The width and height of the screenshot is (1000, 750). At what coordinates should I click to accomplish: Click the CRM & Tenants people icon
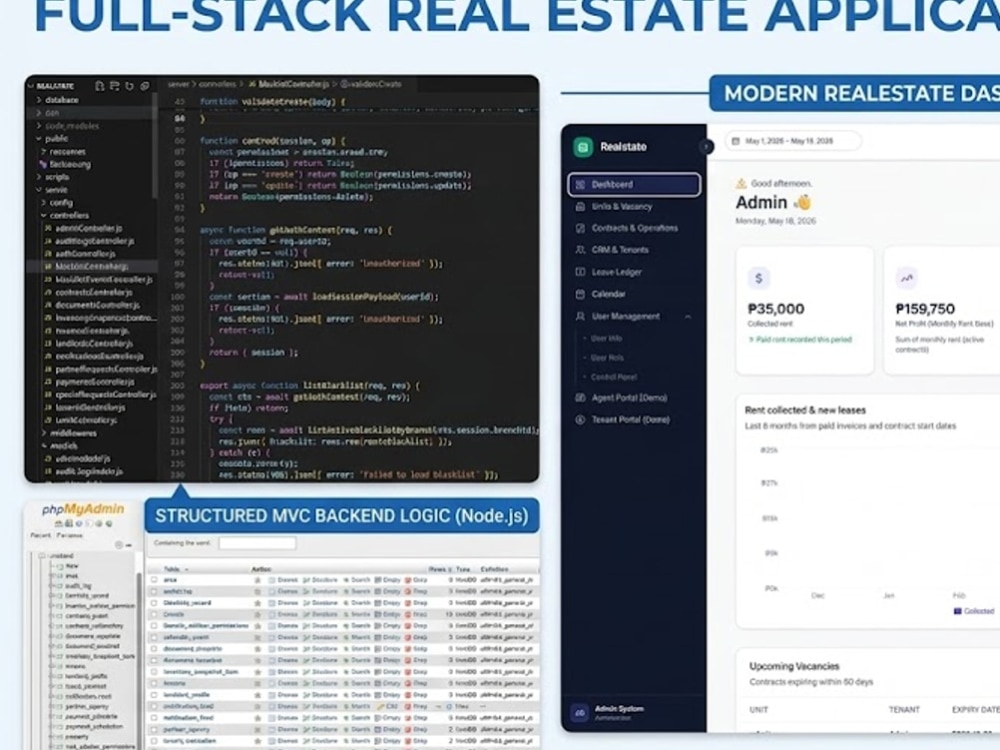[x=580, y=250]
